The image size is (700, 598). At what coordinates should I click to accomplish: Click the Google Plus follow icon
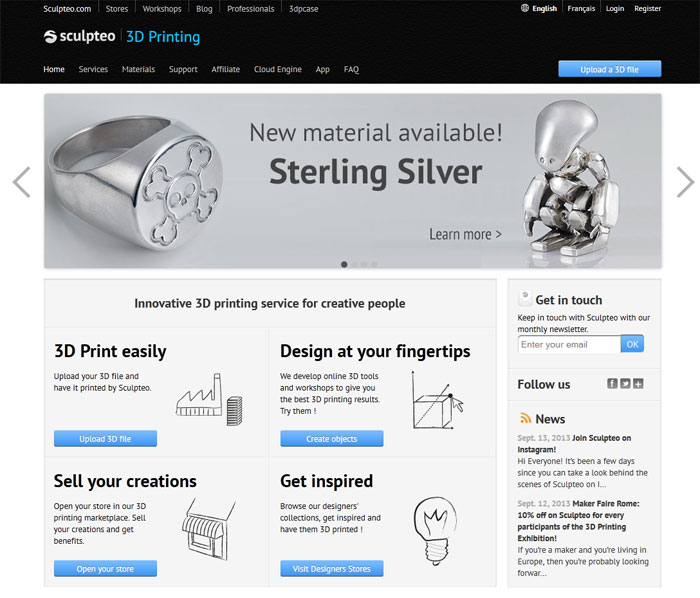tap(638, 384)
